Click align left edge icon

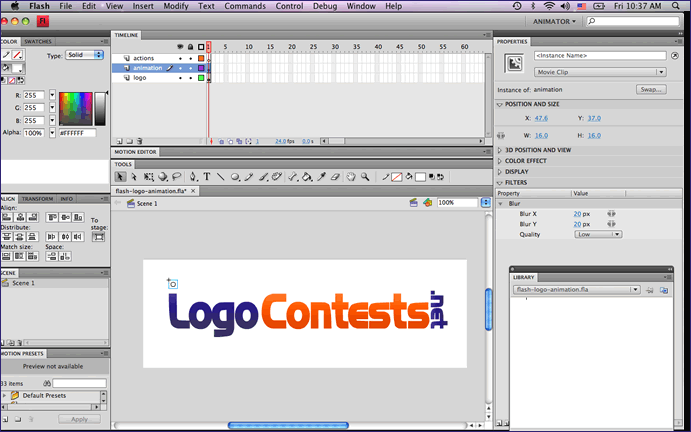click(x=7, y=217)
